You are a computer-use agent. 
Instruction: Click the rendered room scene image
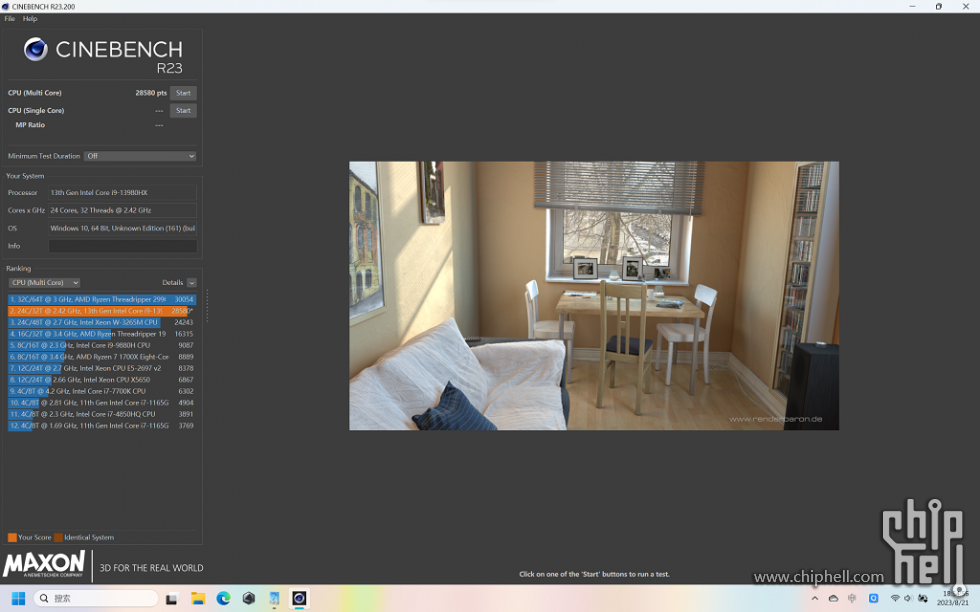pyautogui.click(x=594, y=296)
